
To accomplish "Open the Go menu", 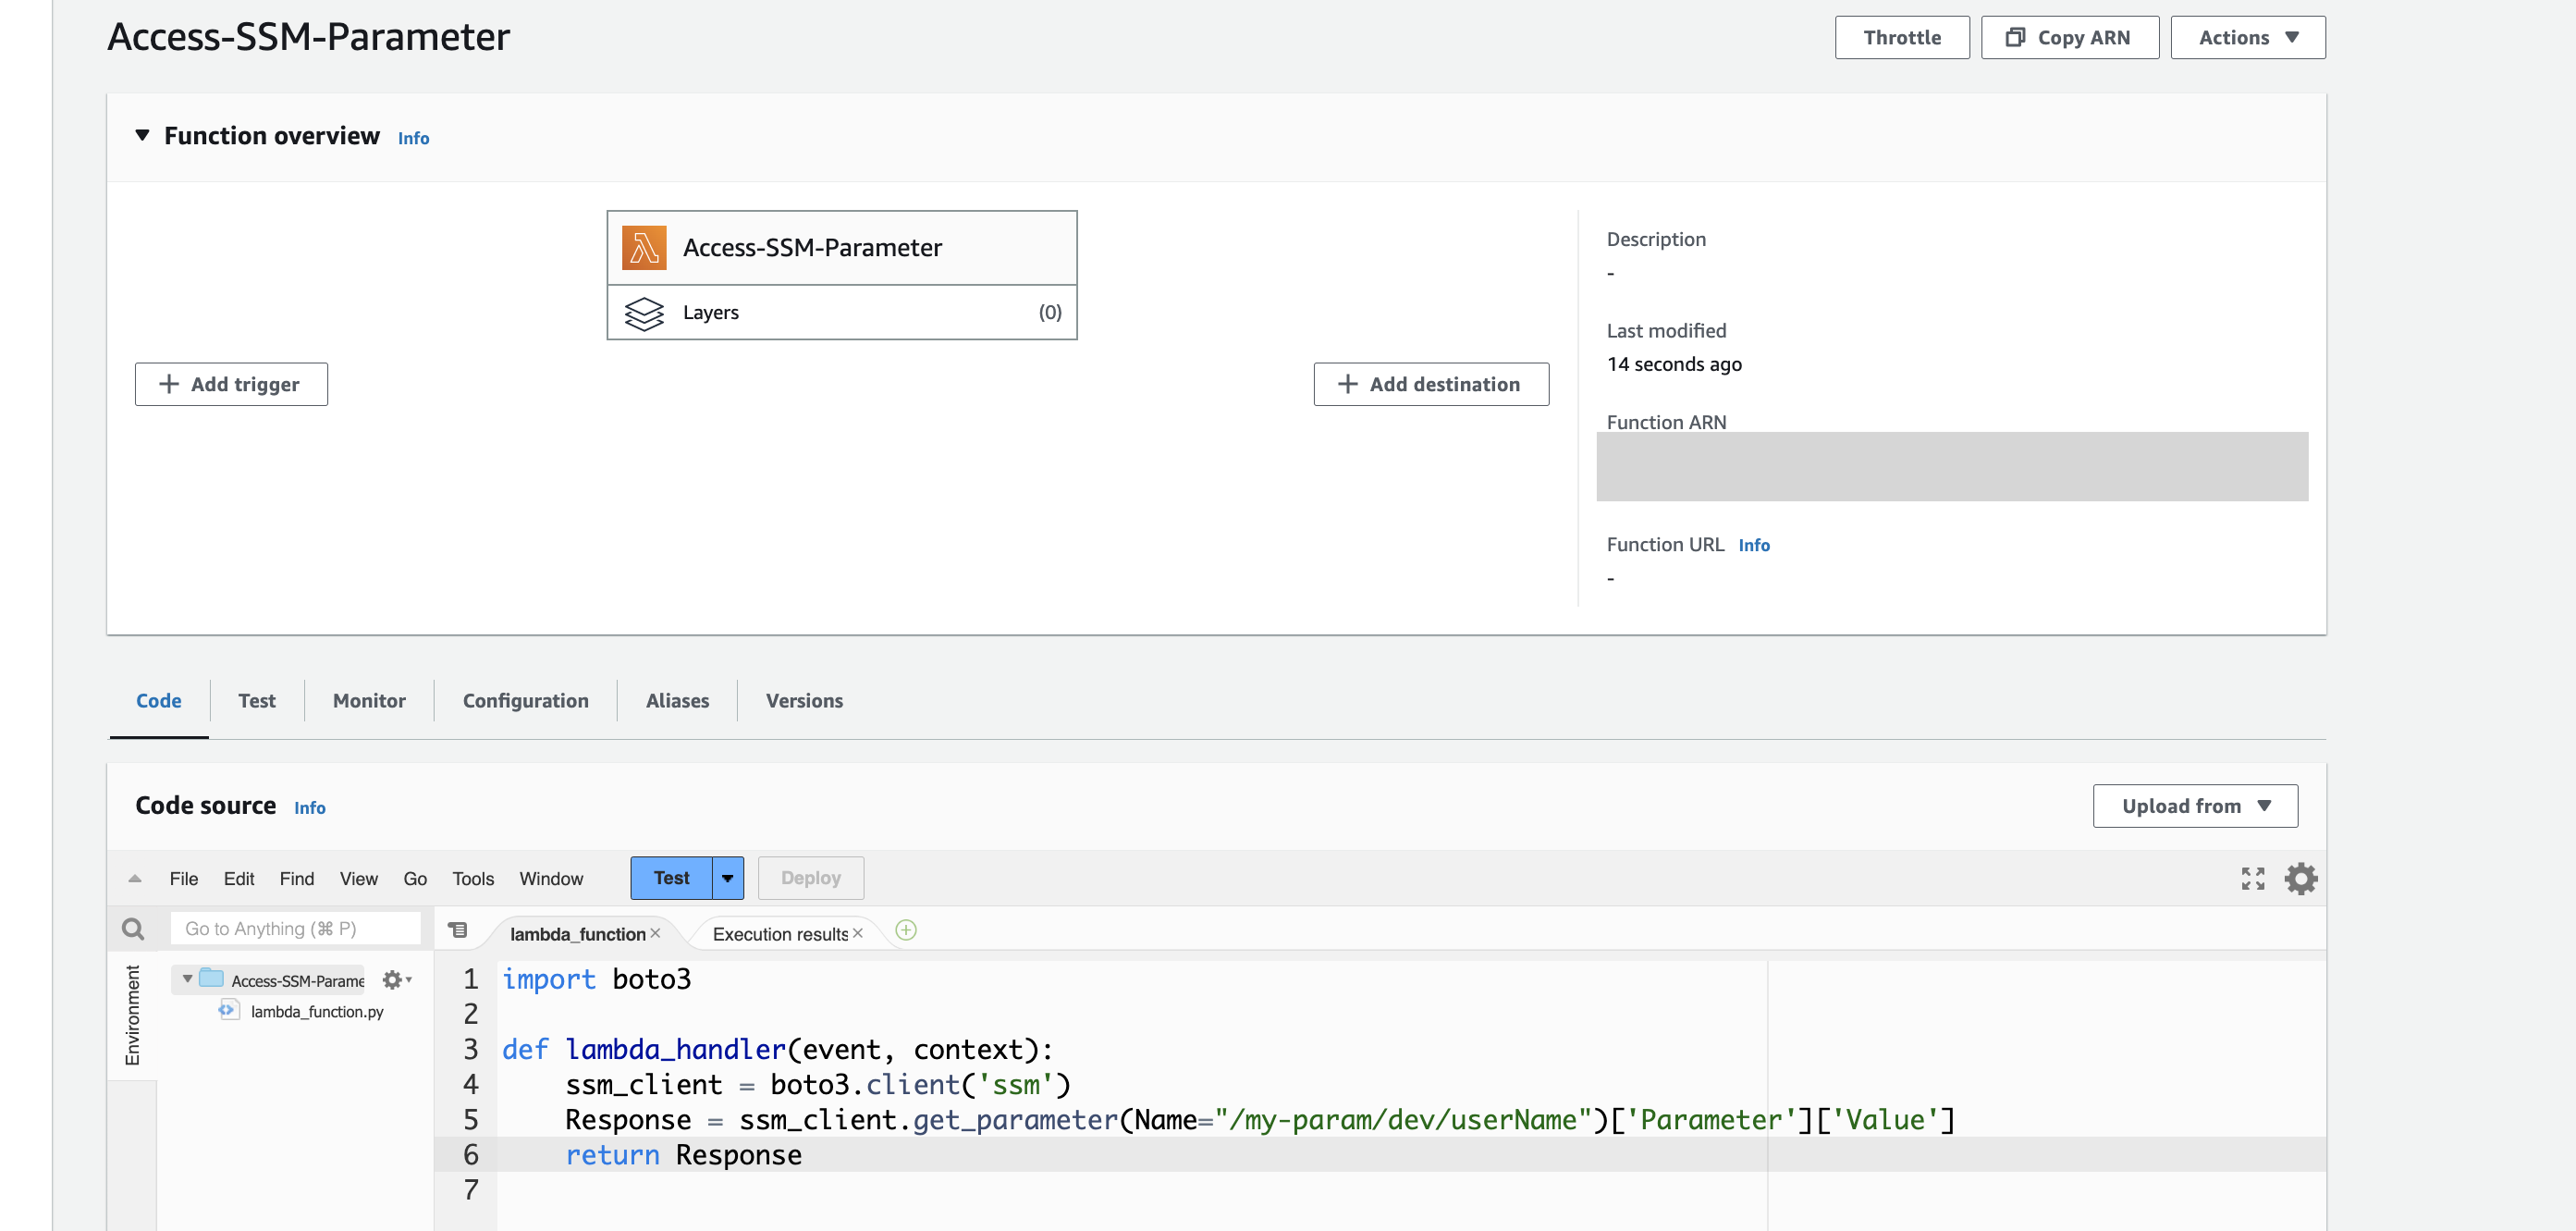I will [415, 879].
